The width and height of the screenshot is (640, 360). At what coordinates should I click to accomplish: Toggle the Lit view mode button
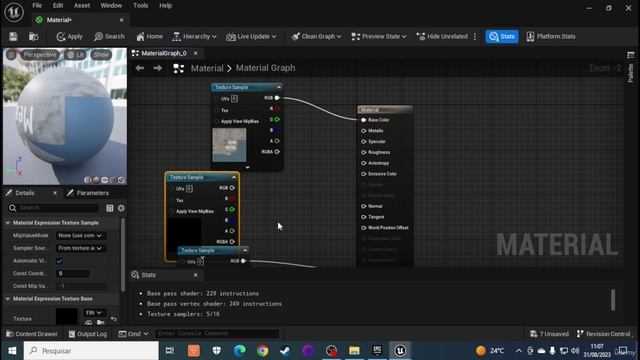pyautogui.click(x=76, y=55)
